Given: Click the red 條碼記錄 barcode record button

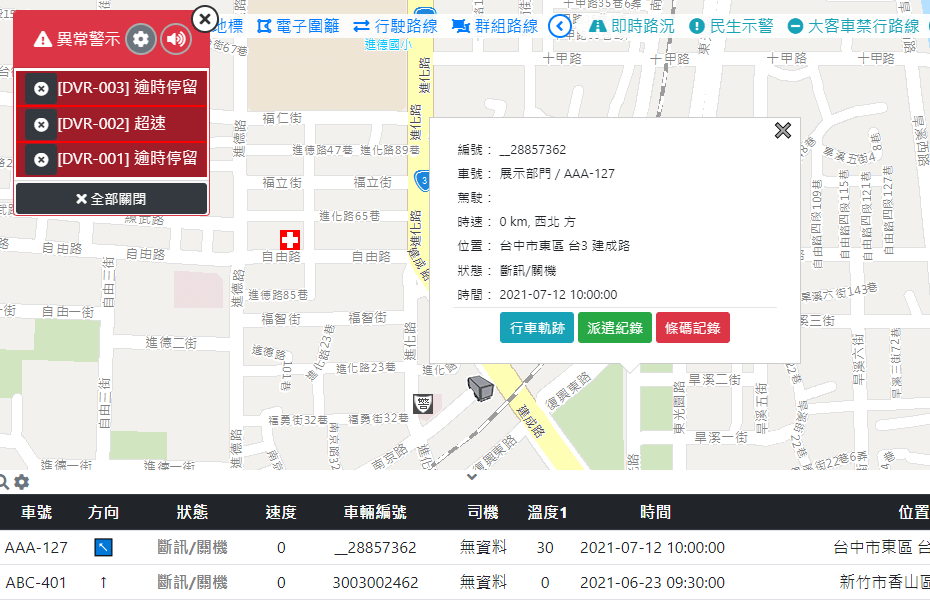Looking at the screenshot, I should coord(692,328).
